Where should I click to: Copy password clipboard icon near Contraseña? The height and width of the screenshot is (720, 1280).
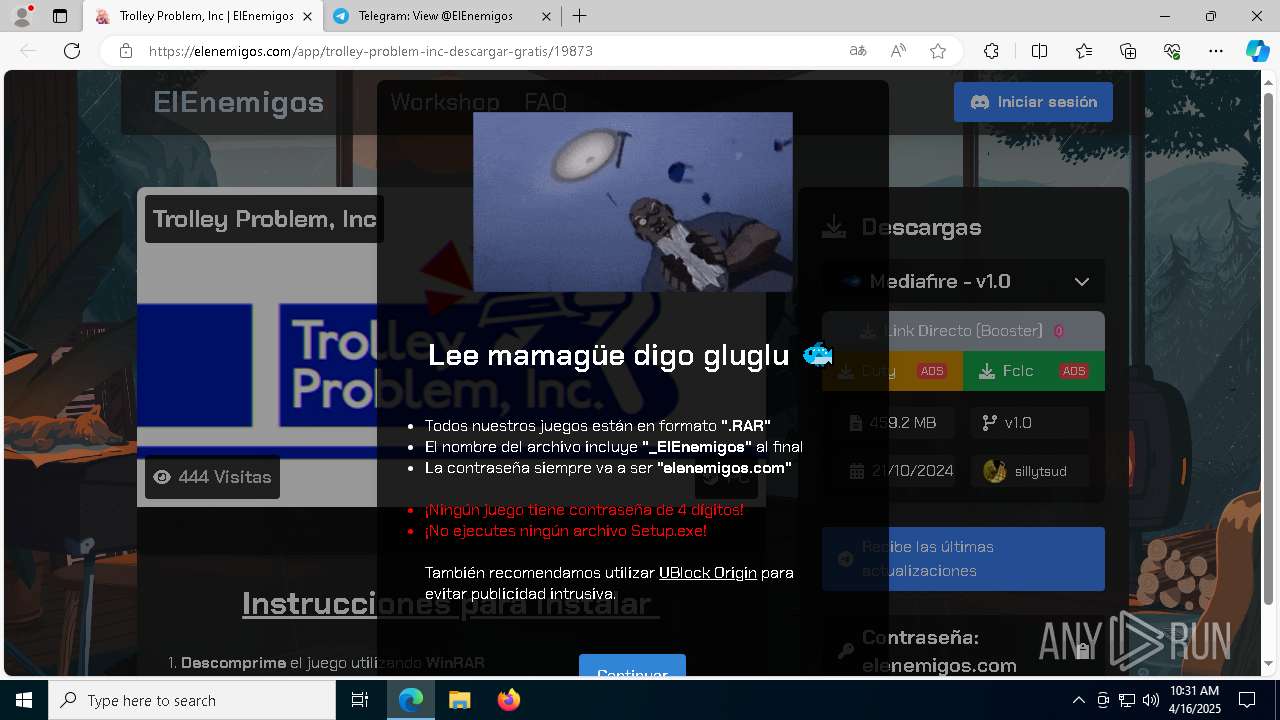click(x=1082, y=651)
